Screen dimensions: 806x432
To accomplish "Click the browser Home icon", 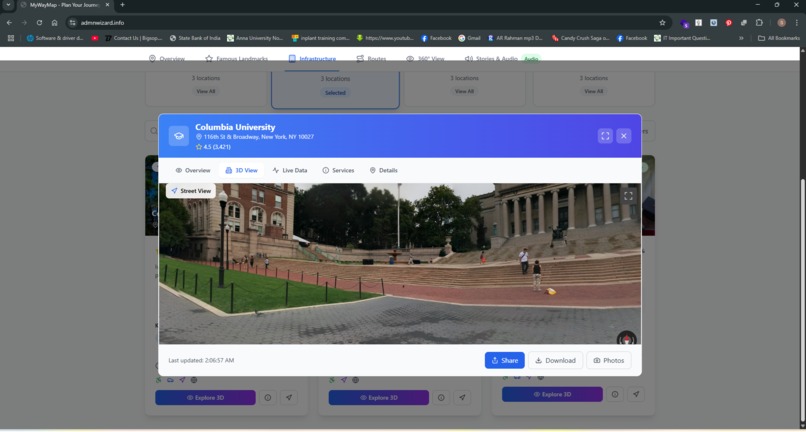I will 54,23.
